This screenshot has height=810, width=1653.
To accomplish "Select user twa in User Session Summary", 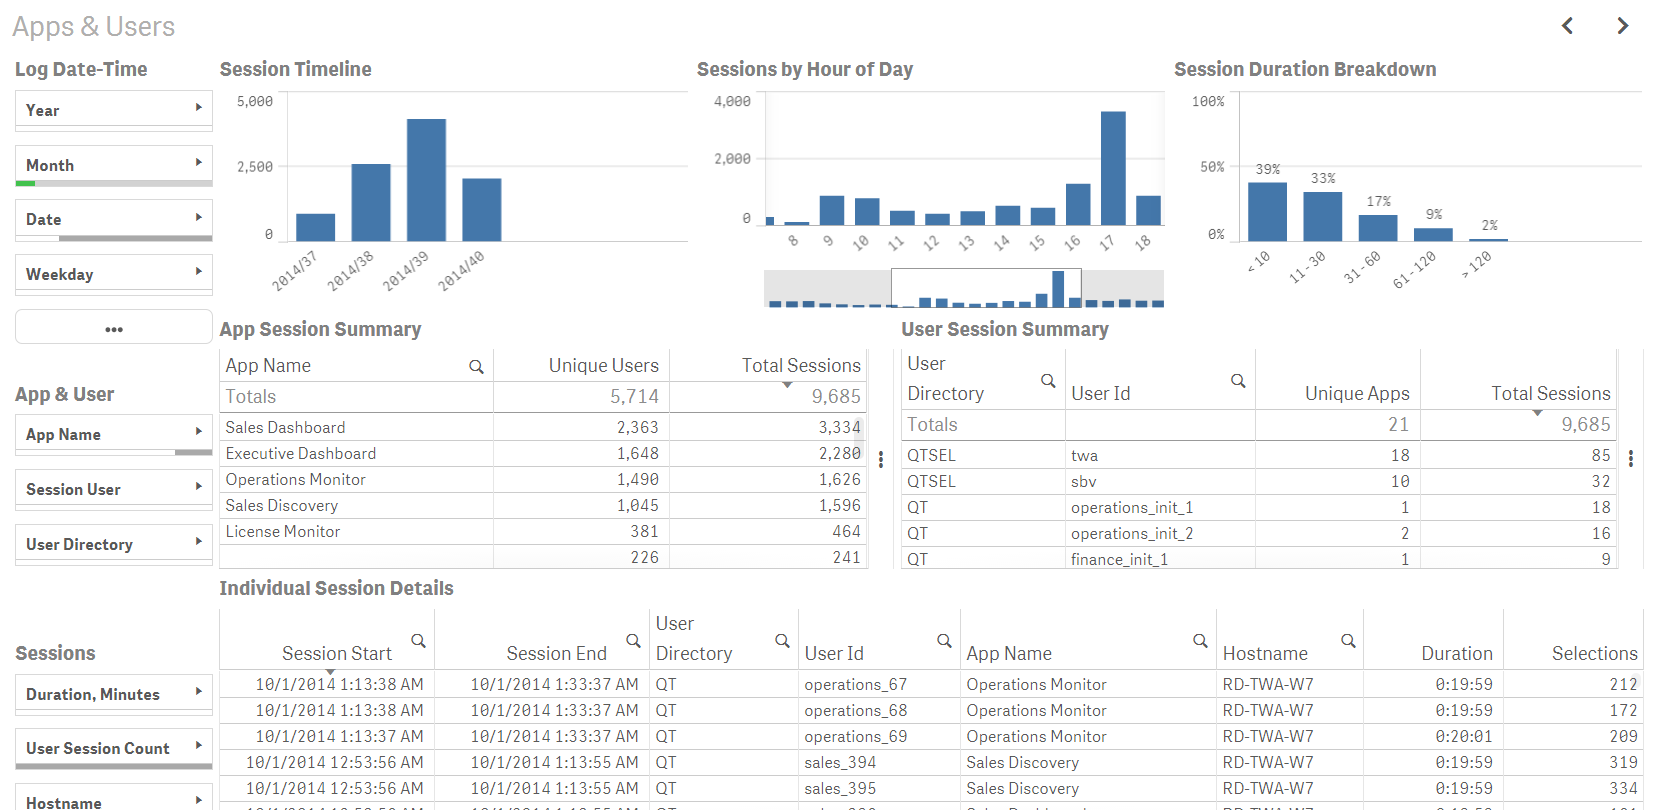I will (1084, 455).
